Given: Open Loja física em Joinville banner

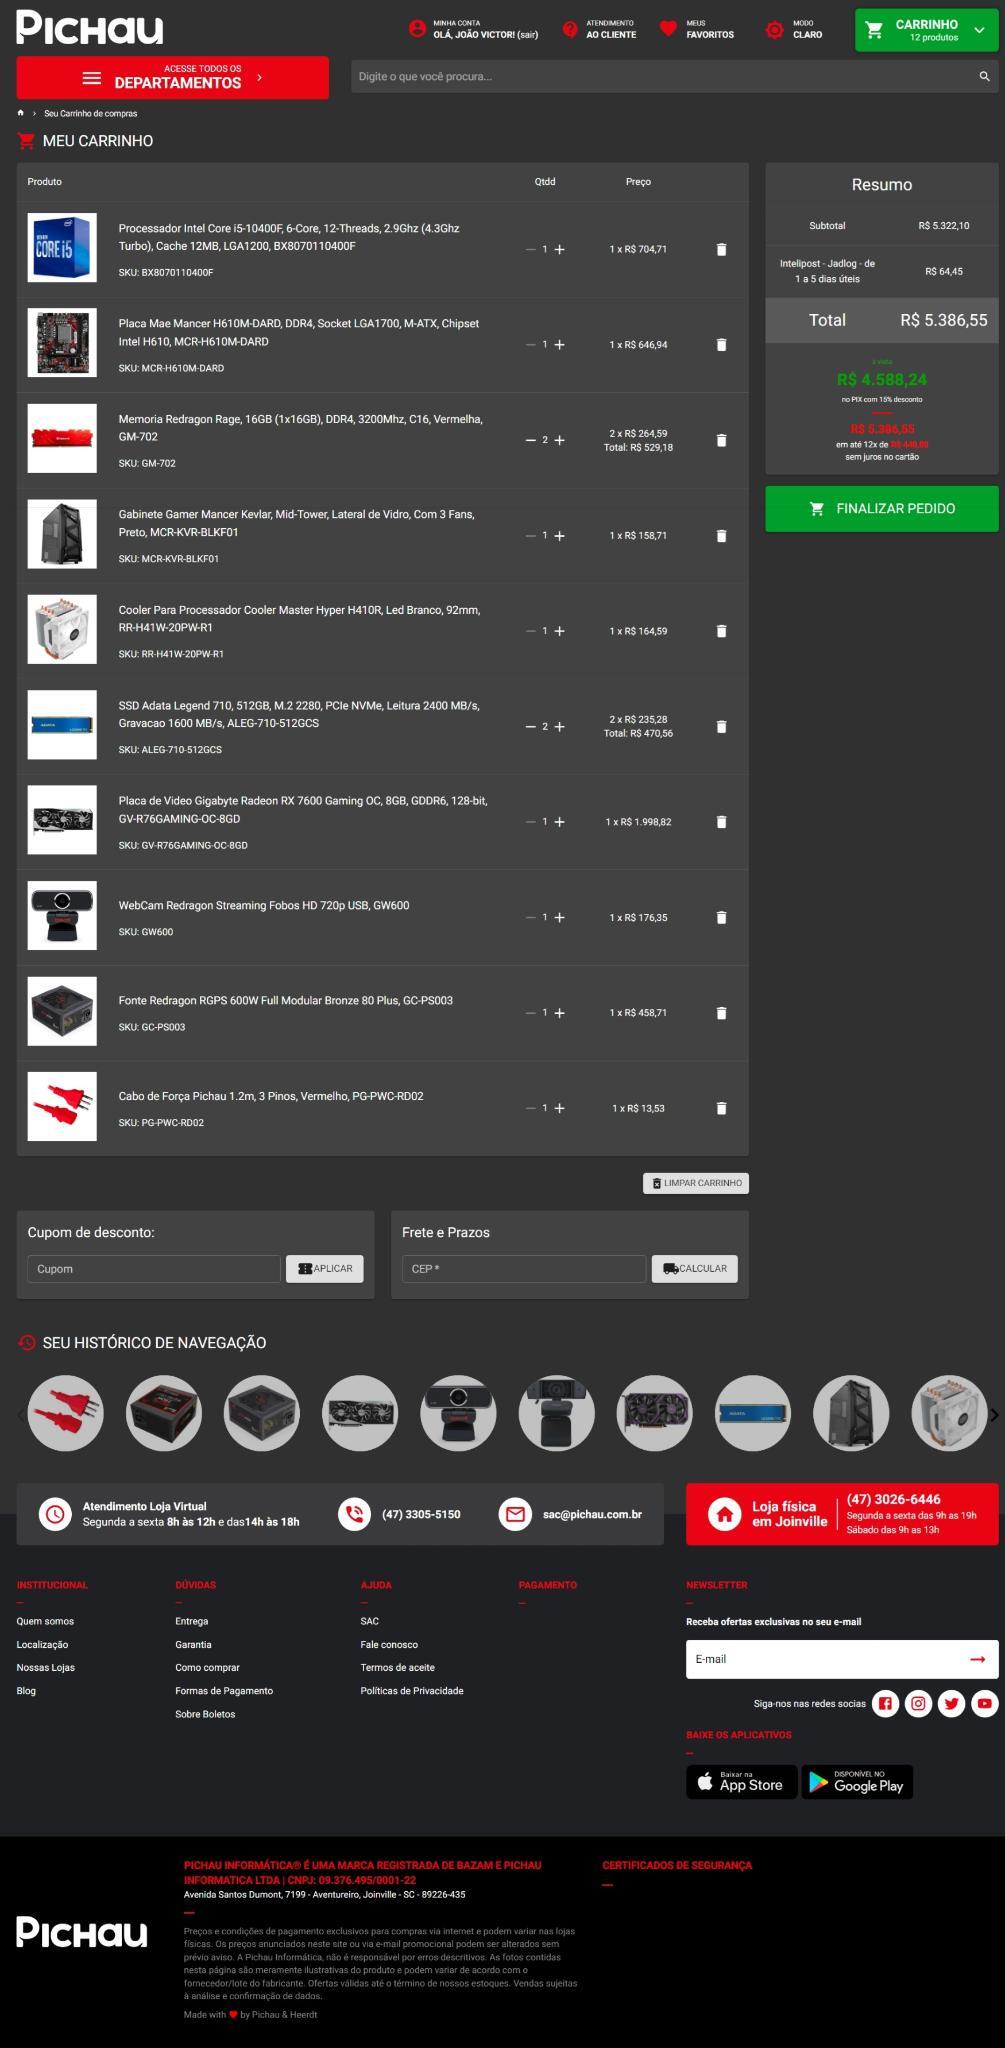Looking at the screenshot, I should [842, 1514].
